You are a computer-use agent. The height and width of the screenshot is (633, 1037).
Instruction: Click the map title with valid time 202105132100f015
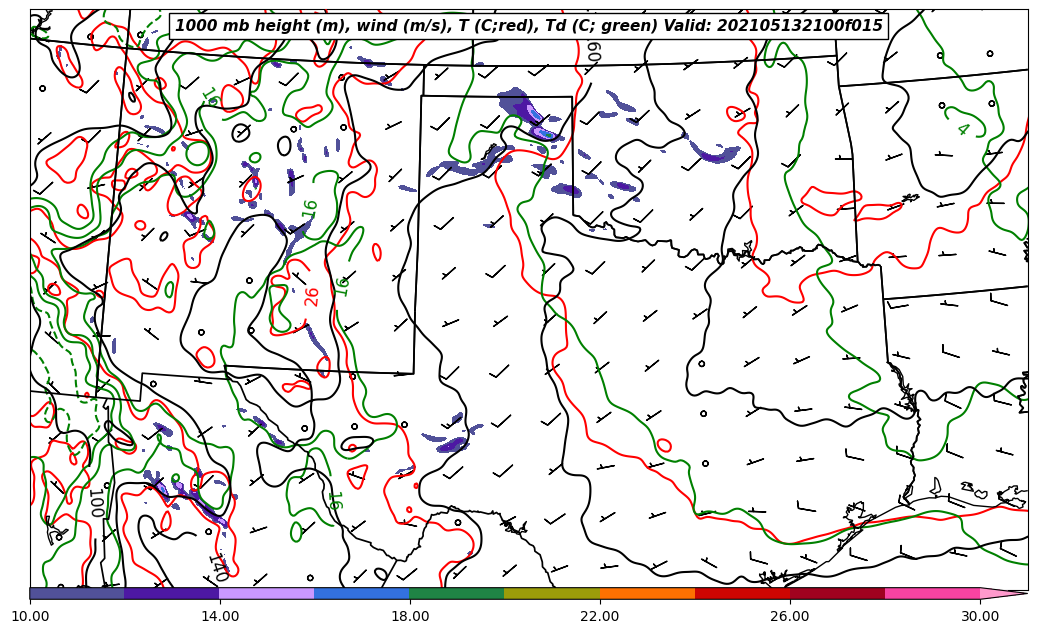[x=528, y=26]
